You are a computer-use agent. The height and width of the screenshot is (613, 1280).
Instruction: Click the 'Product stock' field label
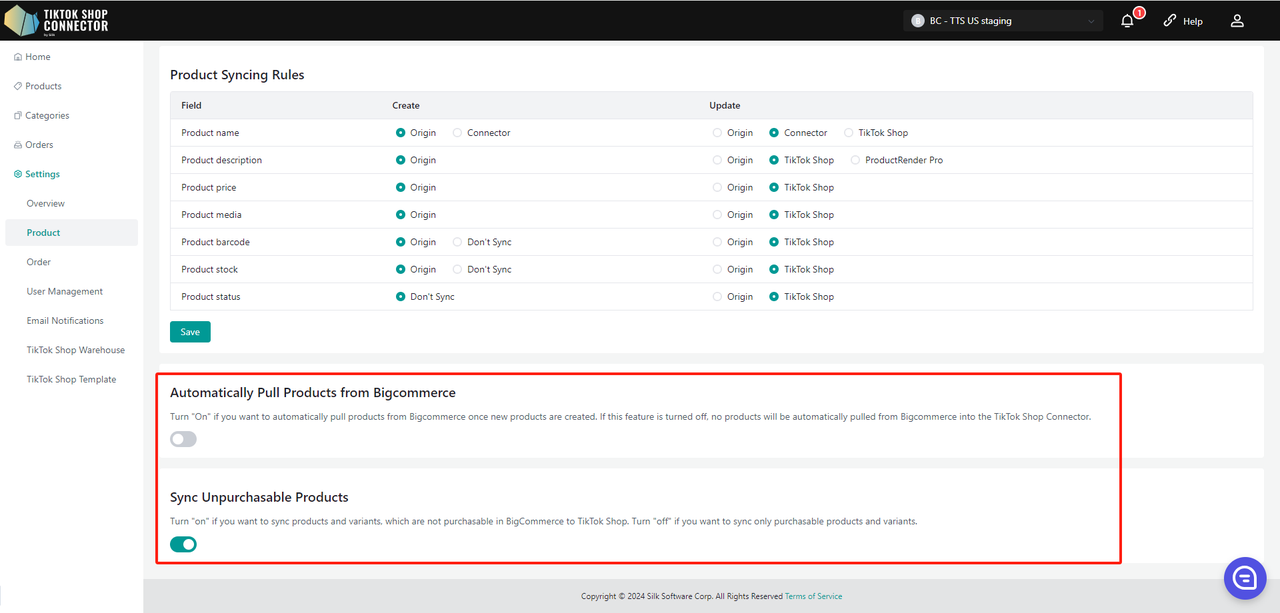pyautogui.click(x=209, y=269)
